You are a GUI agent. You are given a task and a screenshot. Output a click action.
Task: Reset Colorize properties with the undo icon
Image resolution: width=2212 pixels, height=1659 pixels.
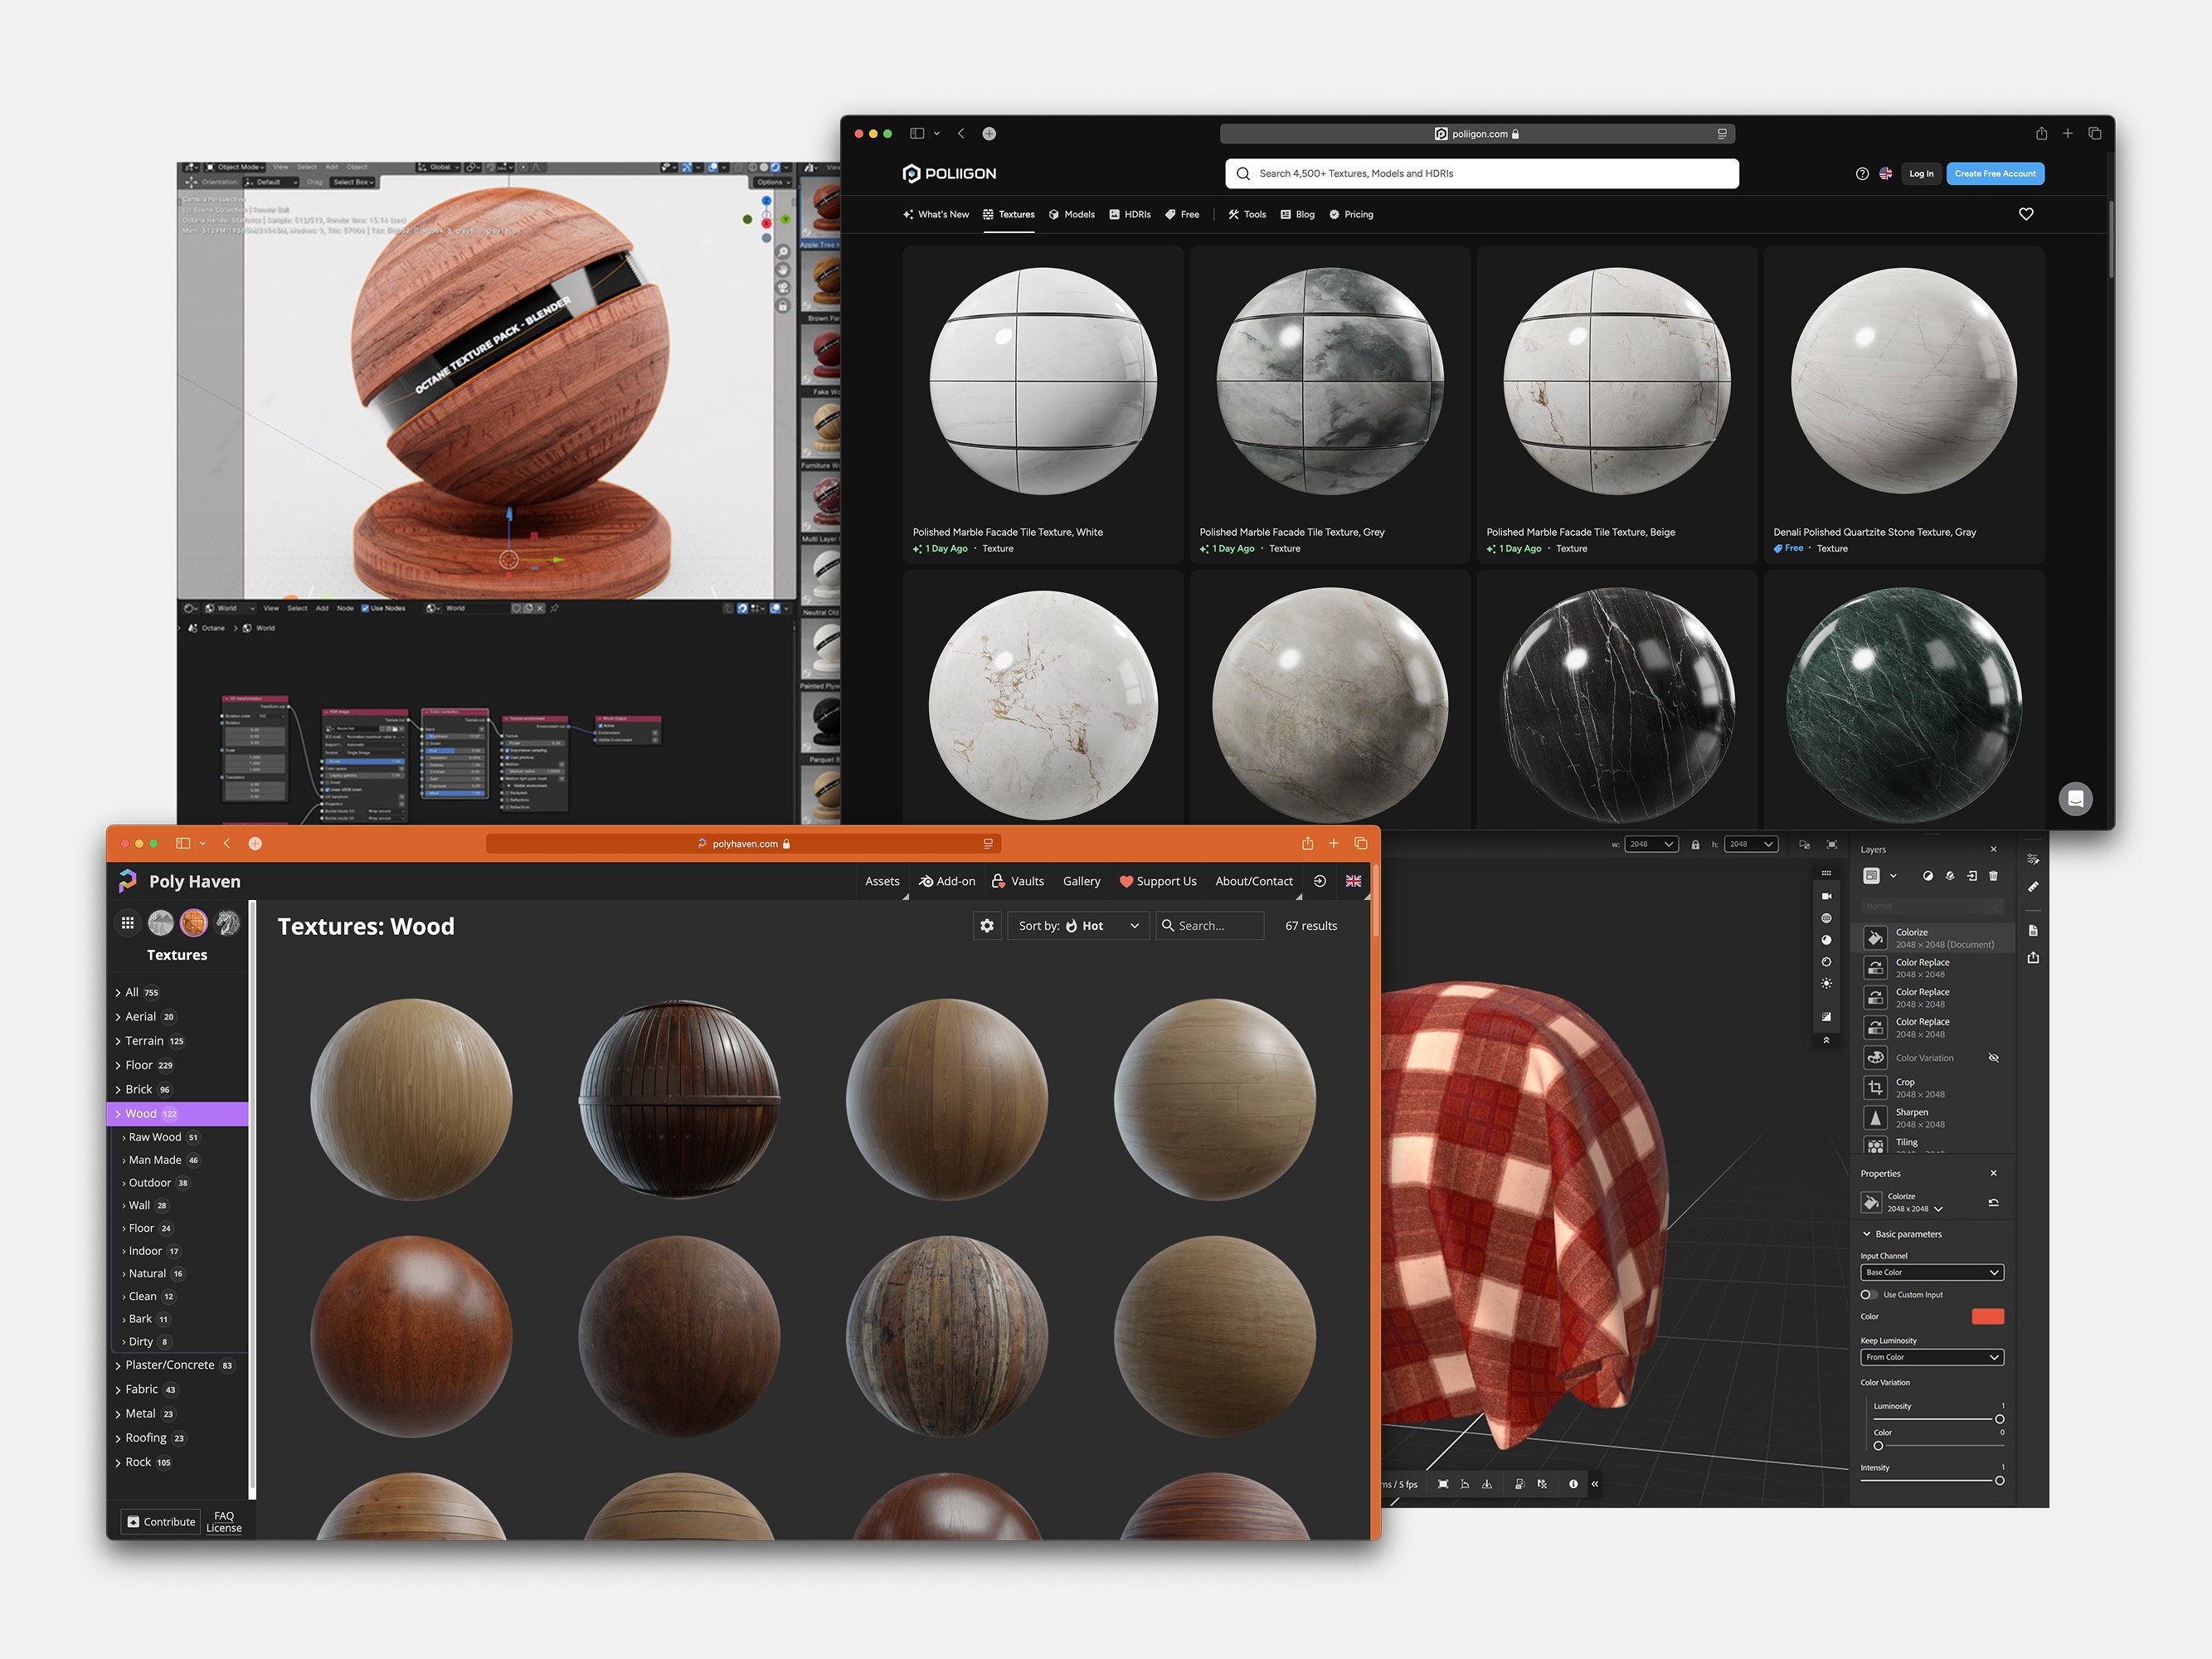pos(1993,1202)
